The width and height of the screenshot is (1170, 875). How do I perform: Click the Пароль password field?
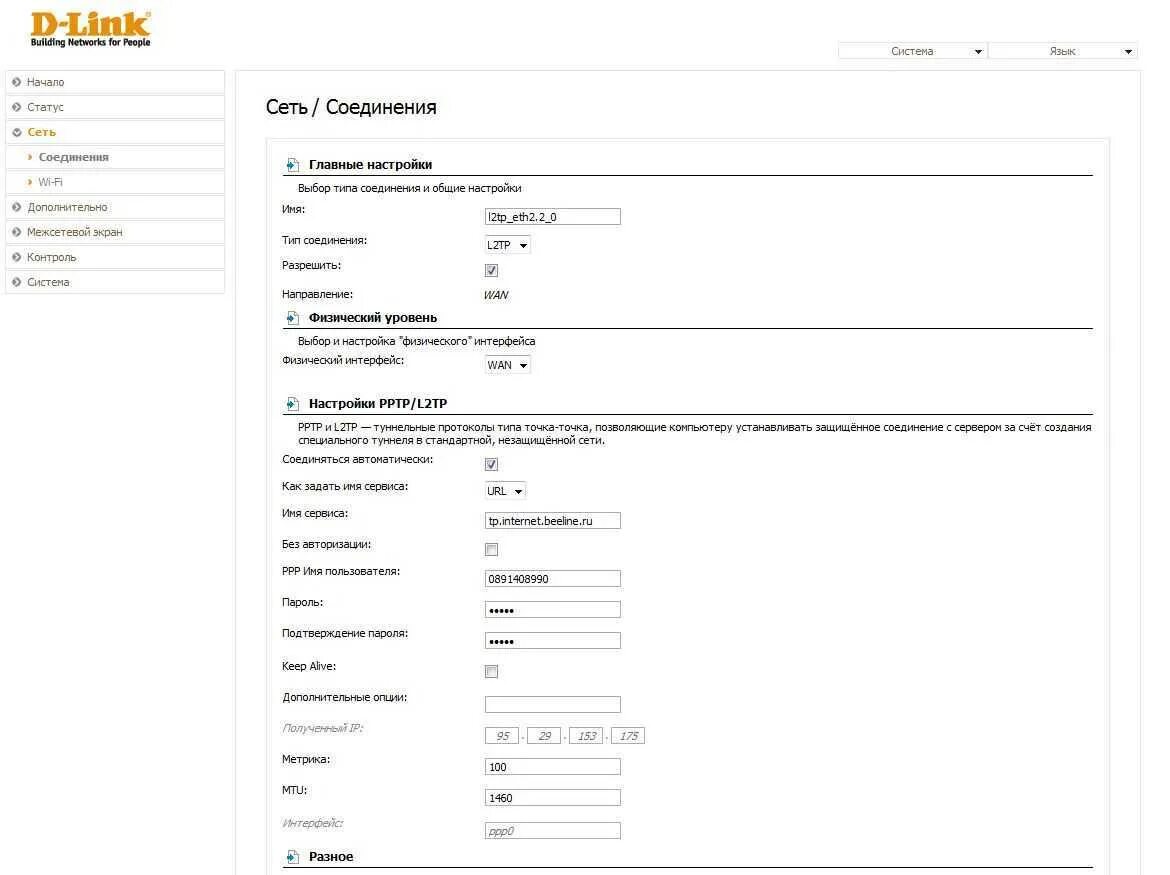tap(552, 610)
